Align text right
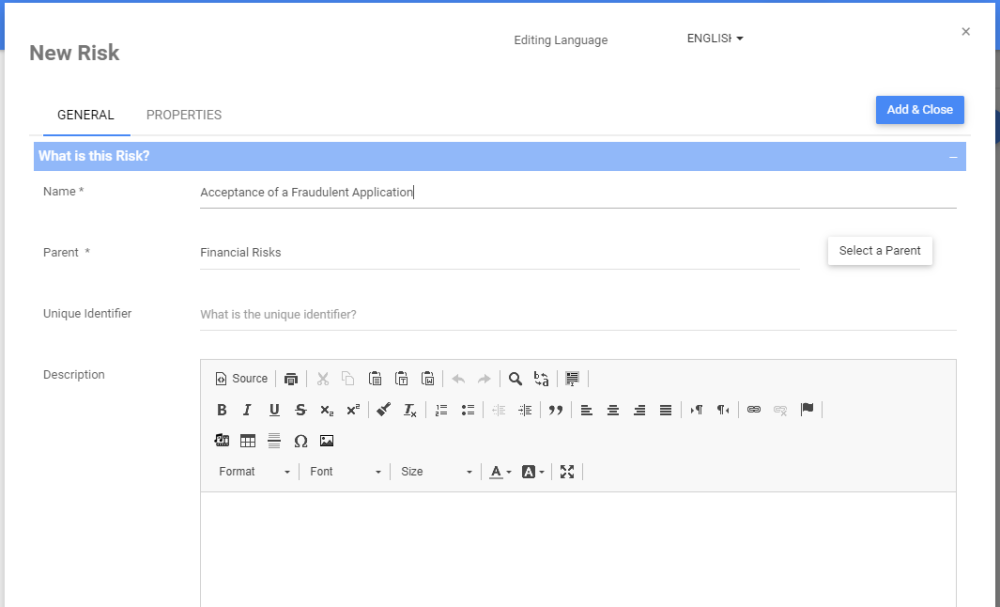 pos(639,410)
